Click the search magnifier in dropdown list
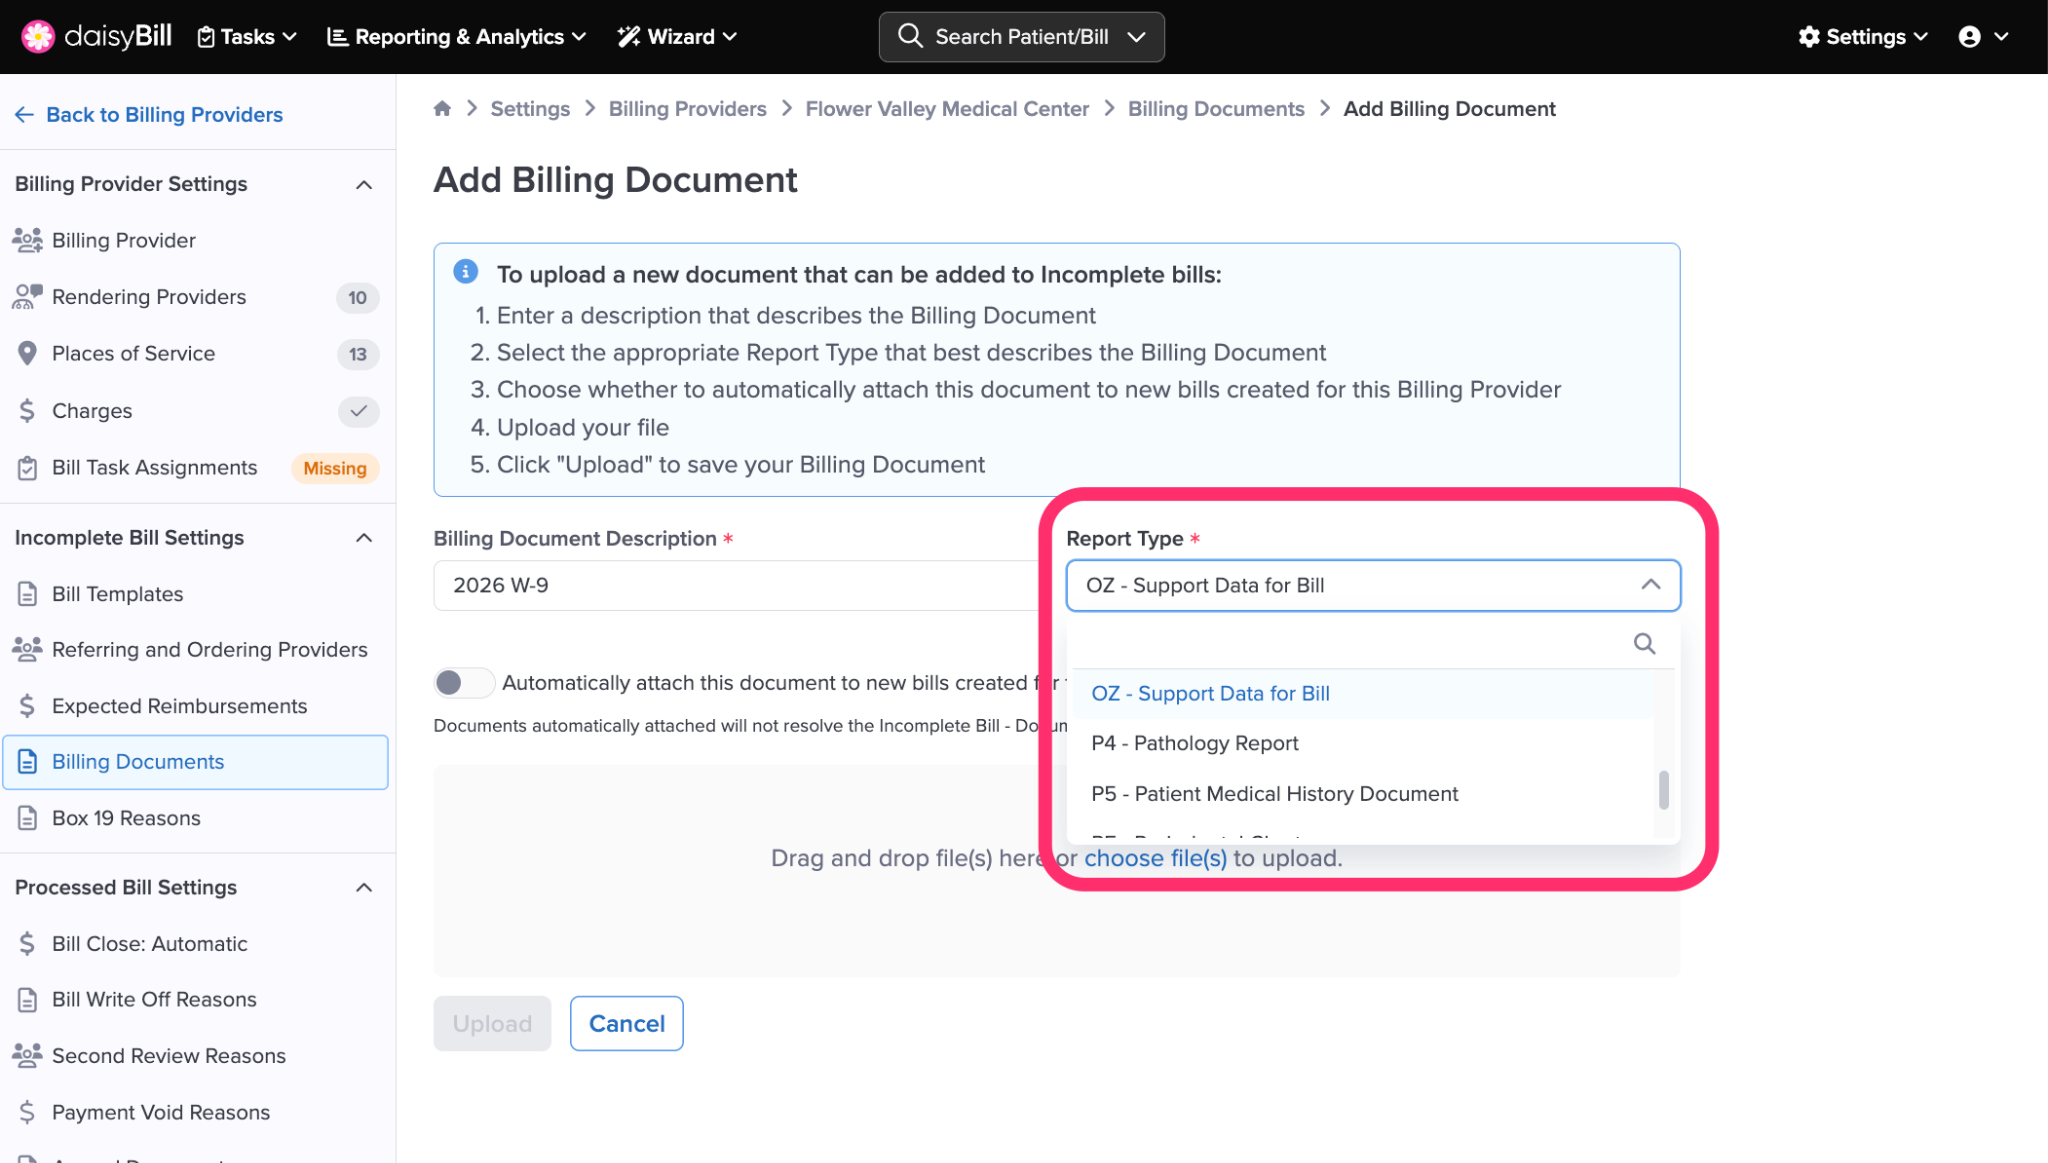 1644,644
